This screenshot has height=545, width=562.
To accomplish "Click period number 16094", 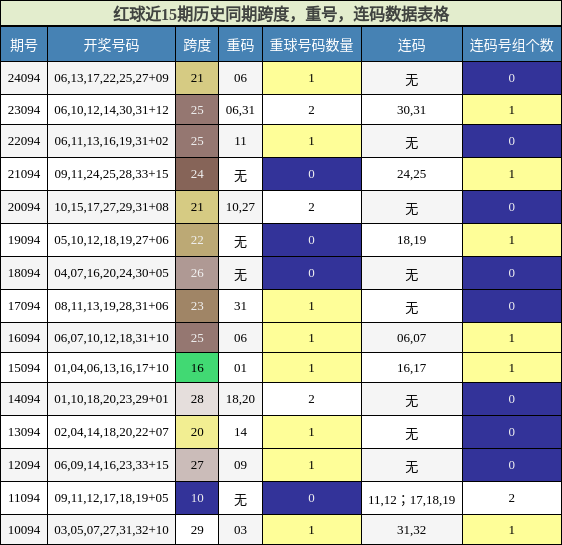I will 24,338.
